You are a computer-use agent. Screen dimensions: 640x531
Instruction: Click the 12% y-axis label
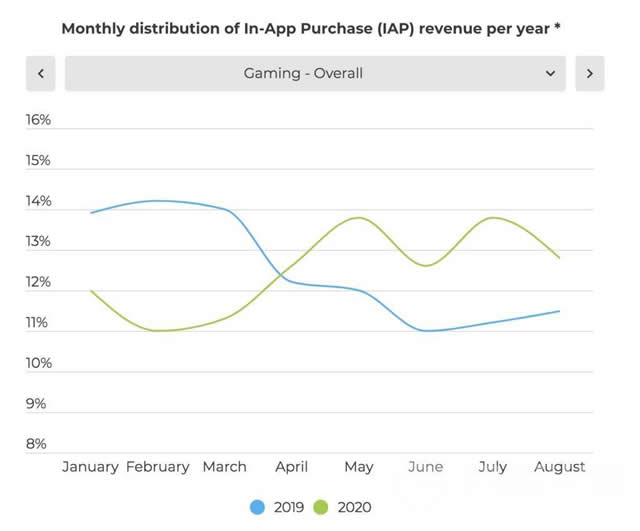point(38,282)
